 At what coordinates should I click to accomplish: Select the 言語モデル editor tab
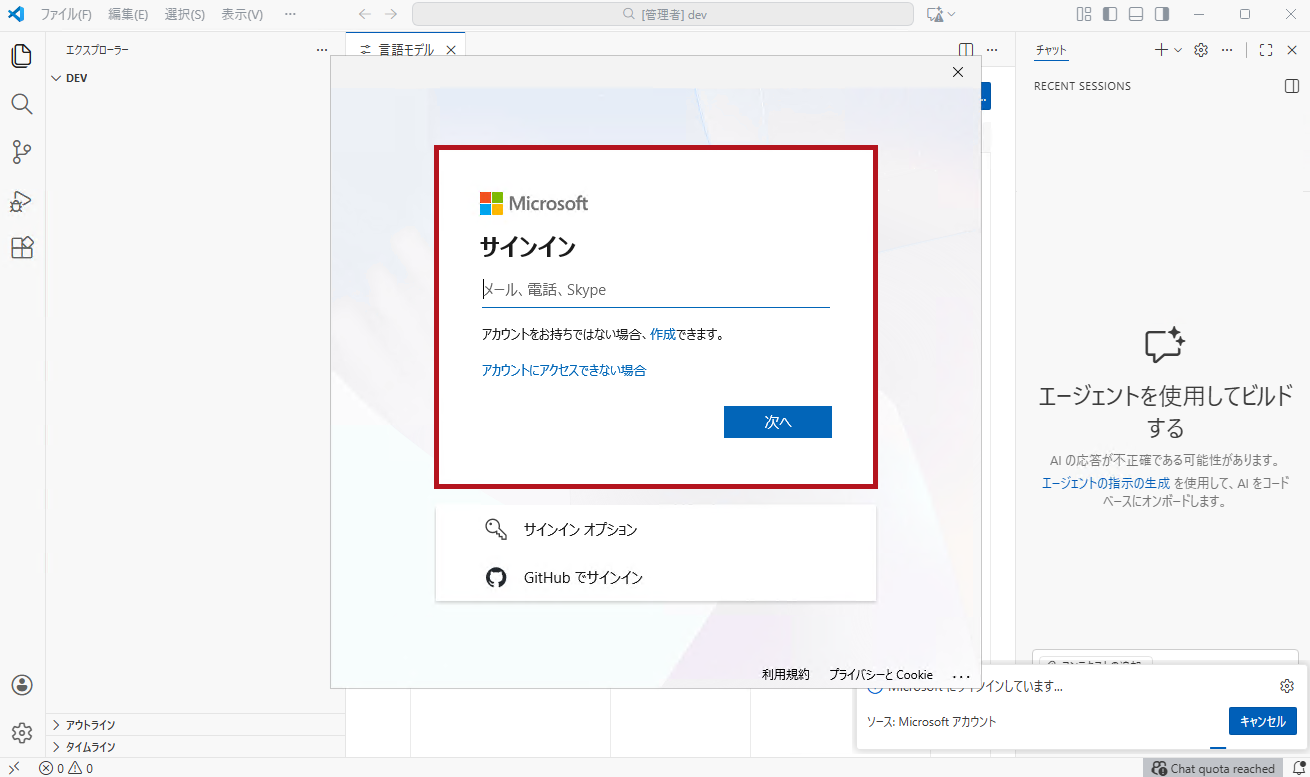pyautogui.click(x=404, y=47)
